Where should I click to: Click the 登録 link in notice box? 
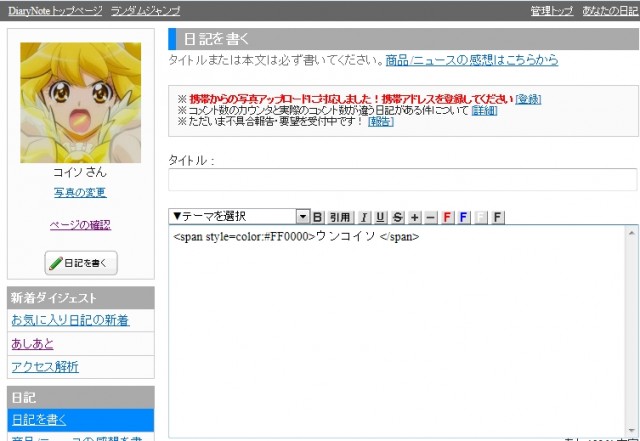[528, 99]
